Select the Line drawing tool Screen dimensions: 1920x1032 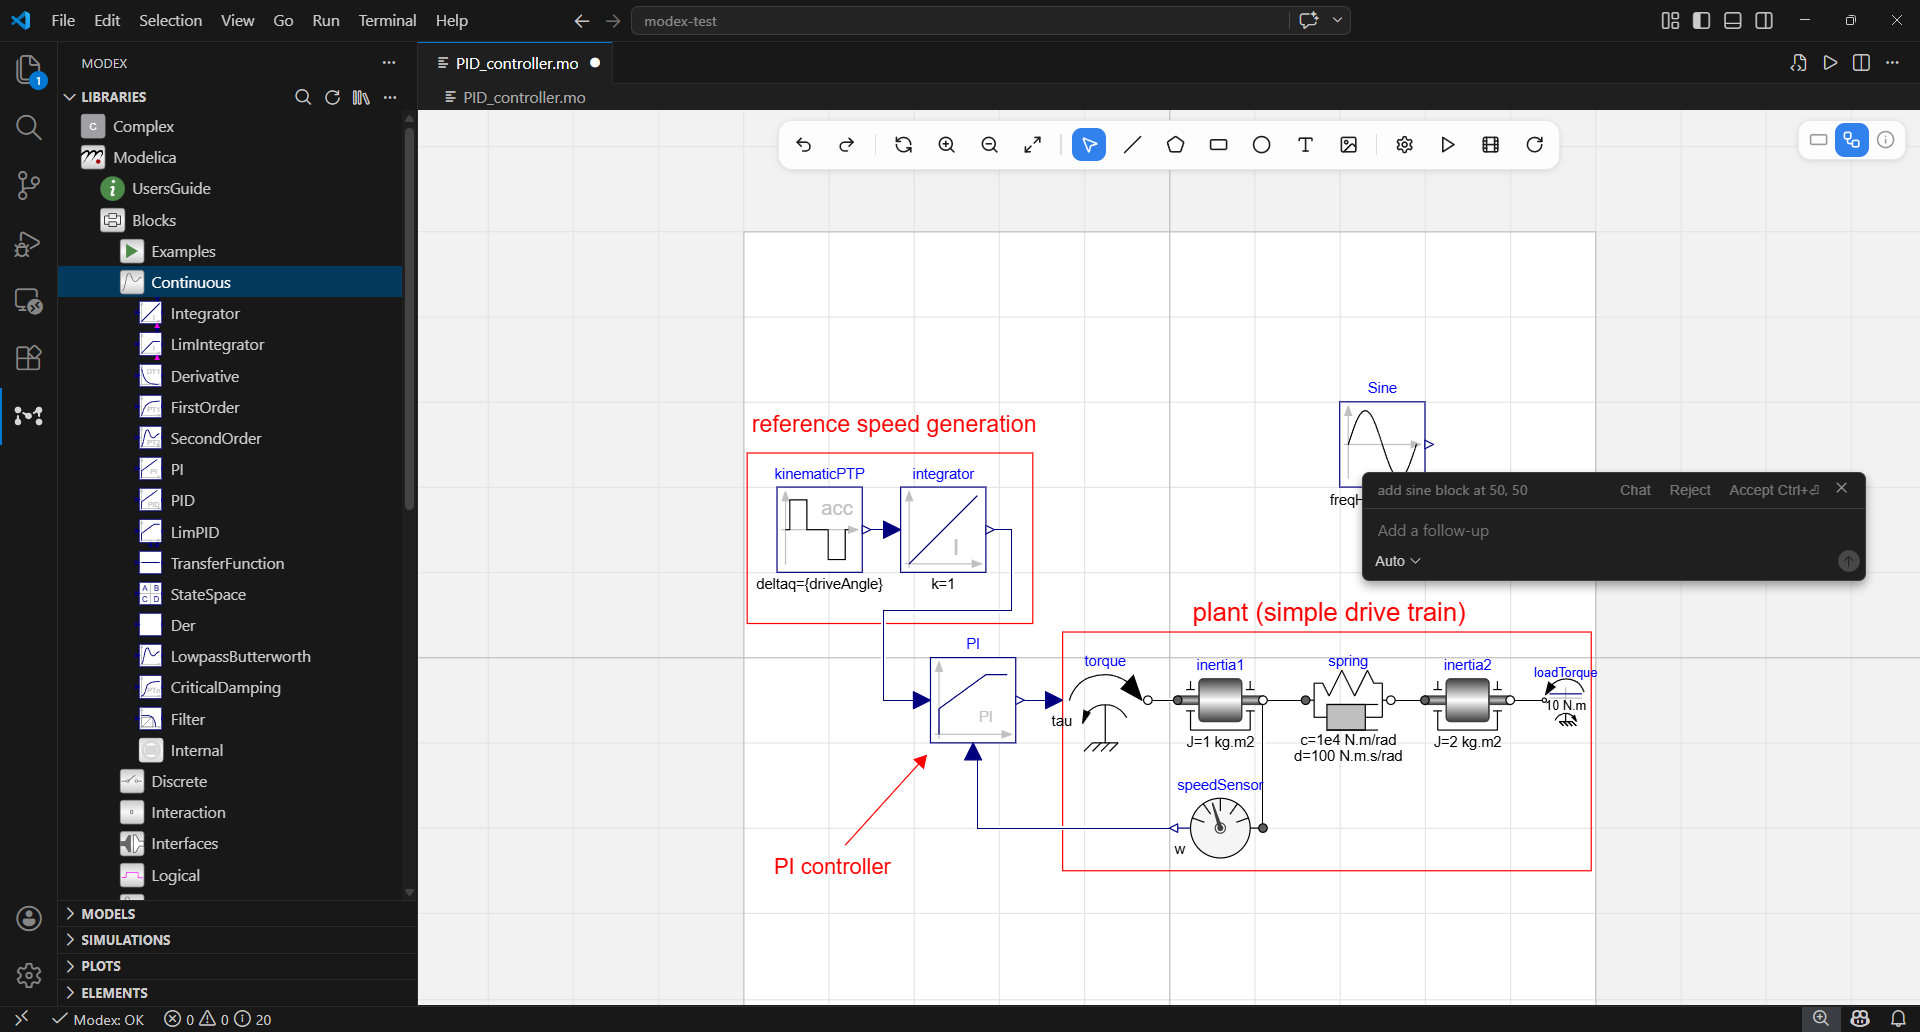coord(1132,144)
